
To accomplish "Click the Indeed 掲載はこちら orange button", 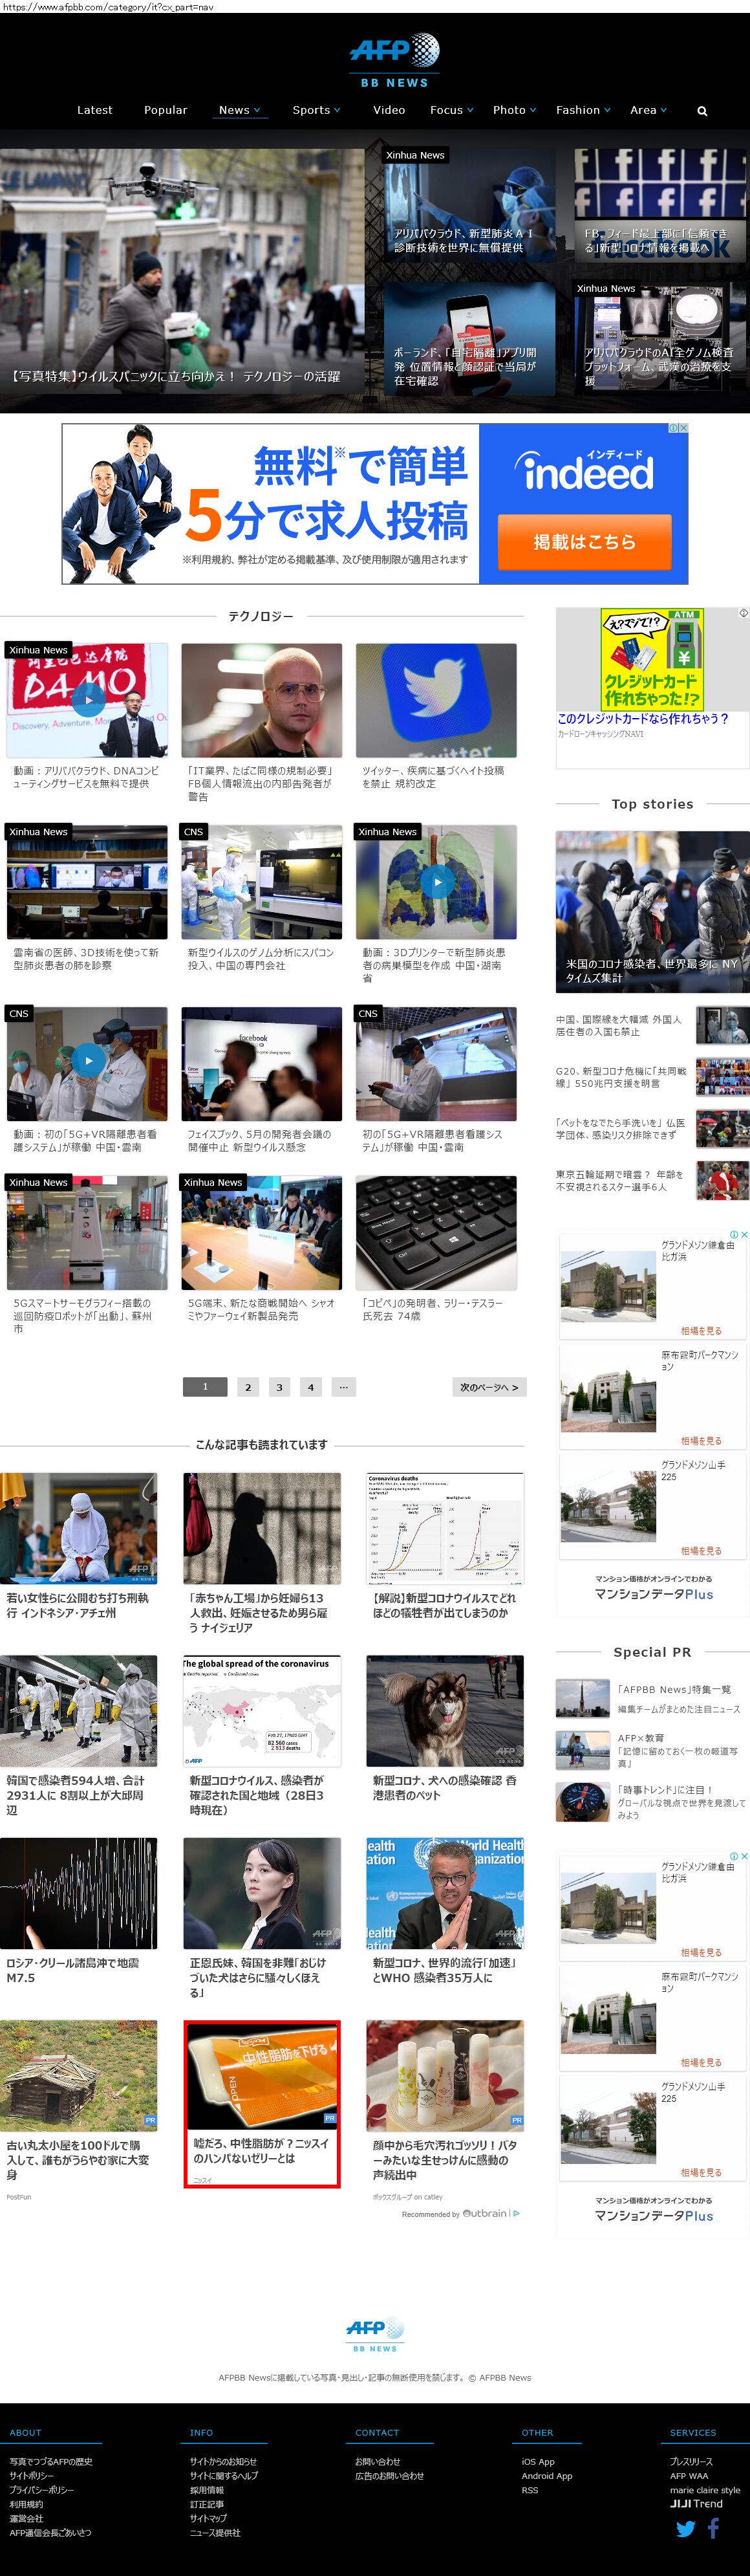I will point(584,542).
